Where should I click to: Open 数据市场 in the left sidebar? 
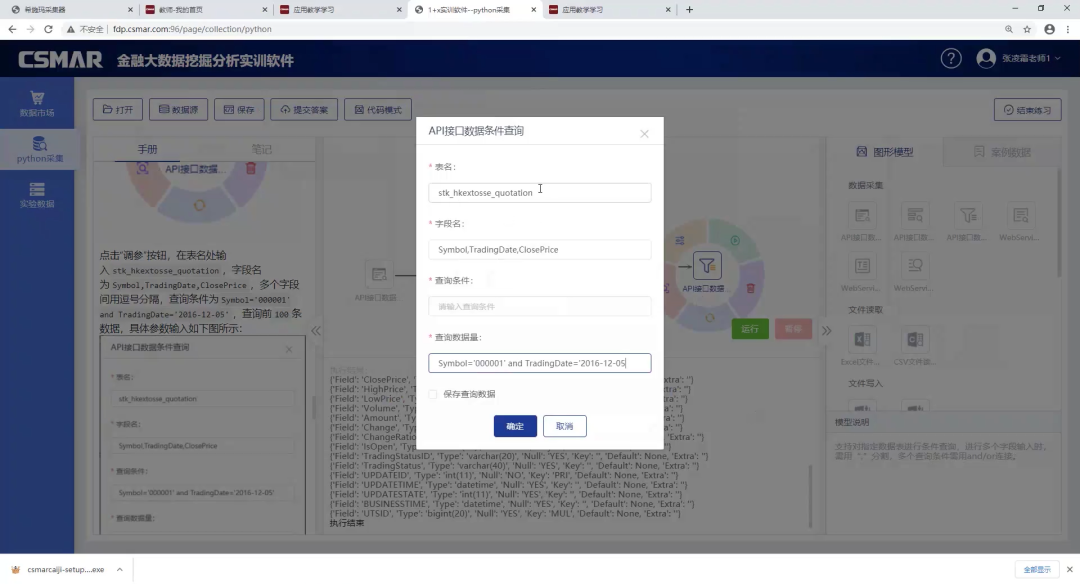(x=37, y=104)
